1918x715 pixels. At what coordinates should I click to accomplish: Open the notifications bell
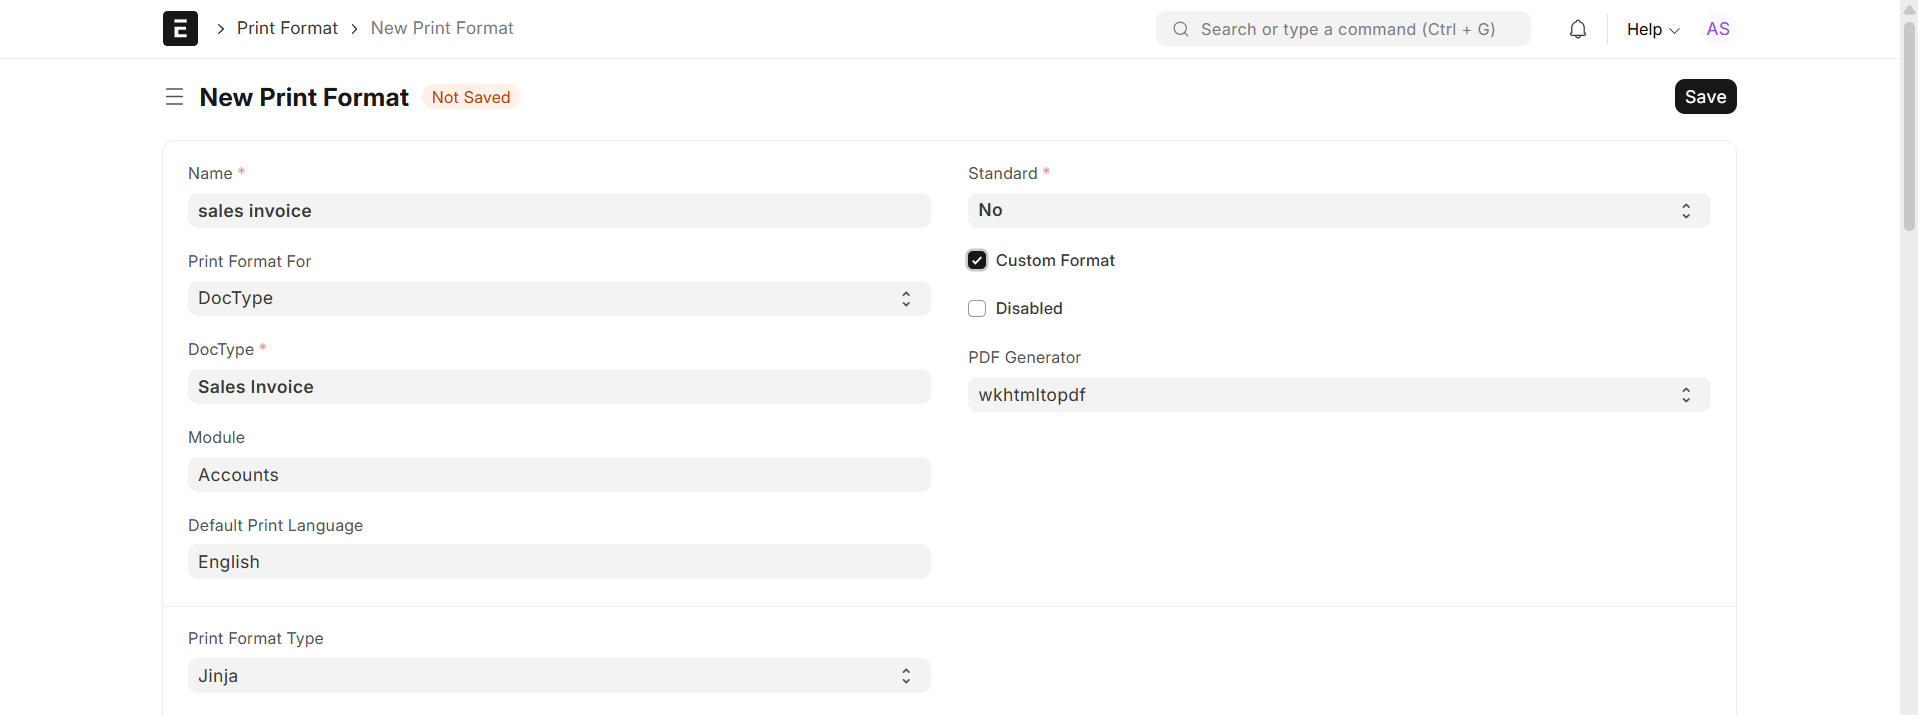click(x=1577, y=29)
